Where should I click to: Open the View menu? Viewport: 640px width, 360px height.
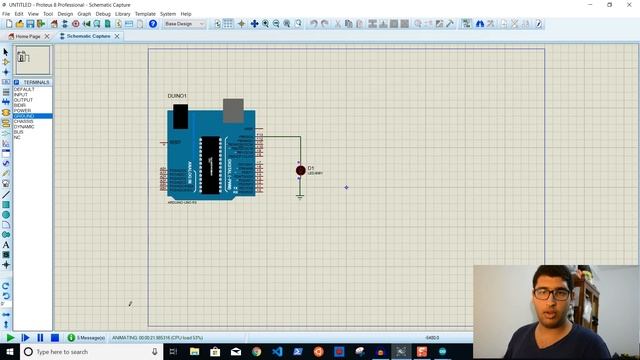pyautogui.click(x=33, y=14)
